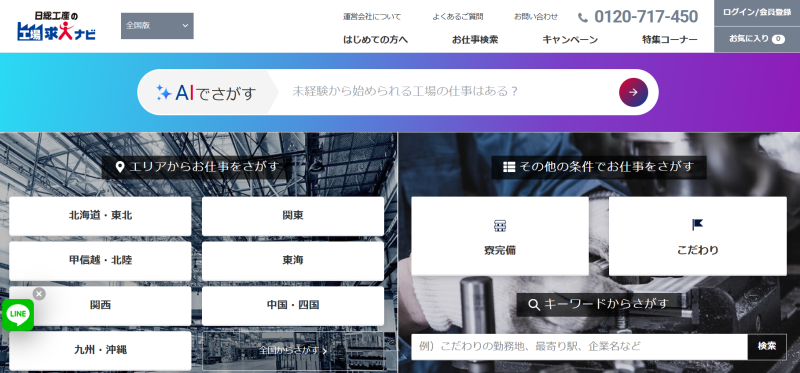Click list icon in その他の条件でお仕事をさがす
Viewport: 800px width, 373px height.
coord(509,167)
